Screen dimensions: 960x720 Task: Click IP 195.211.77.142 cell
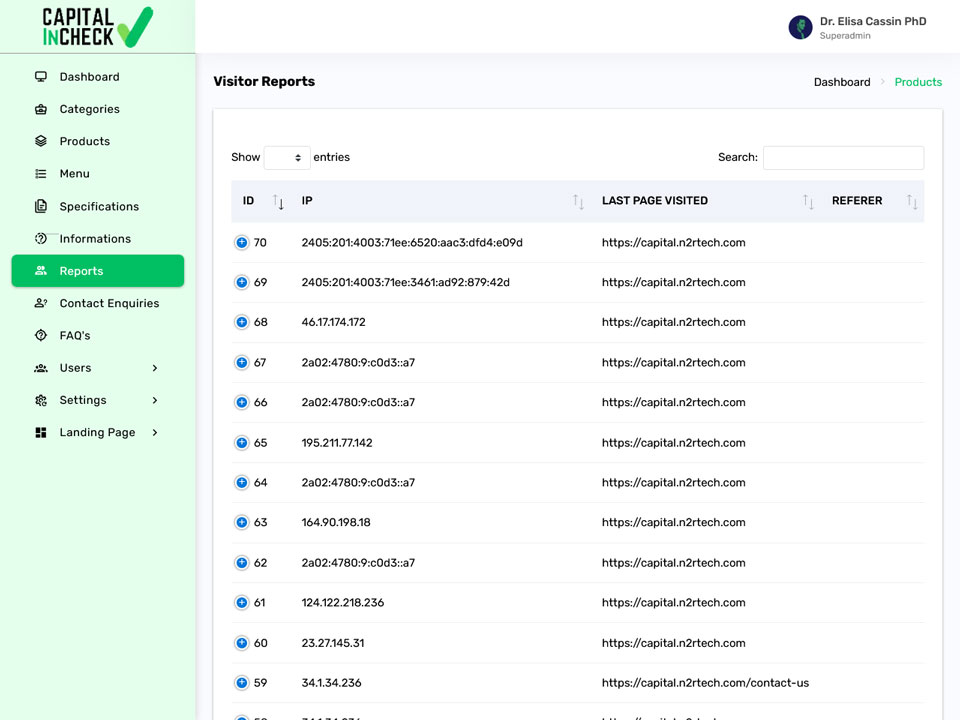tap(337, 443)
